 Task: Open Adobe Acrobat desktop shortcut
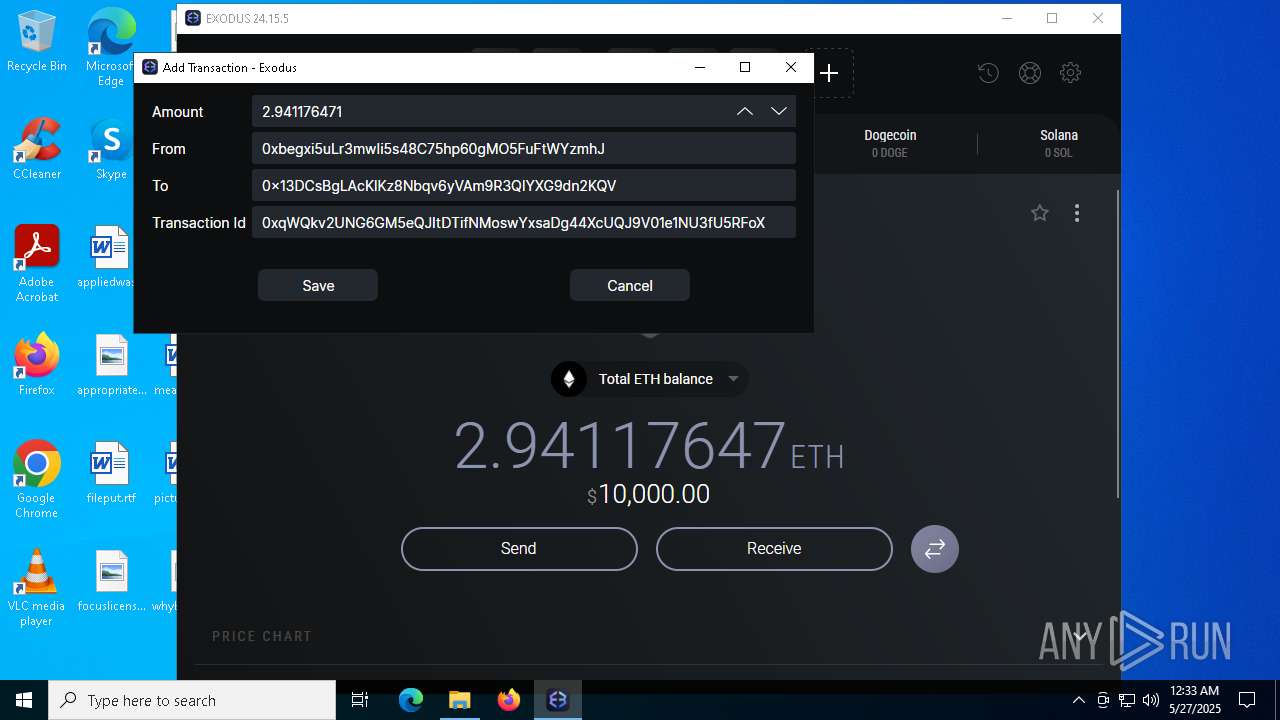(37, 264)
